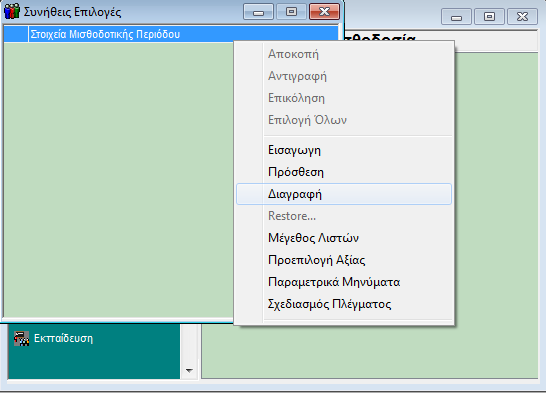This screenshot has height=393, width=546.
Task: Close the Συνήθεις Επιλογές window
Action: [324, 12]
